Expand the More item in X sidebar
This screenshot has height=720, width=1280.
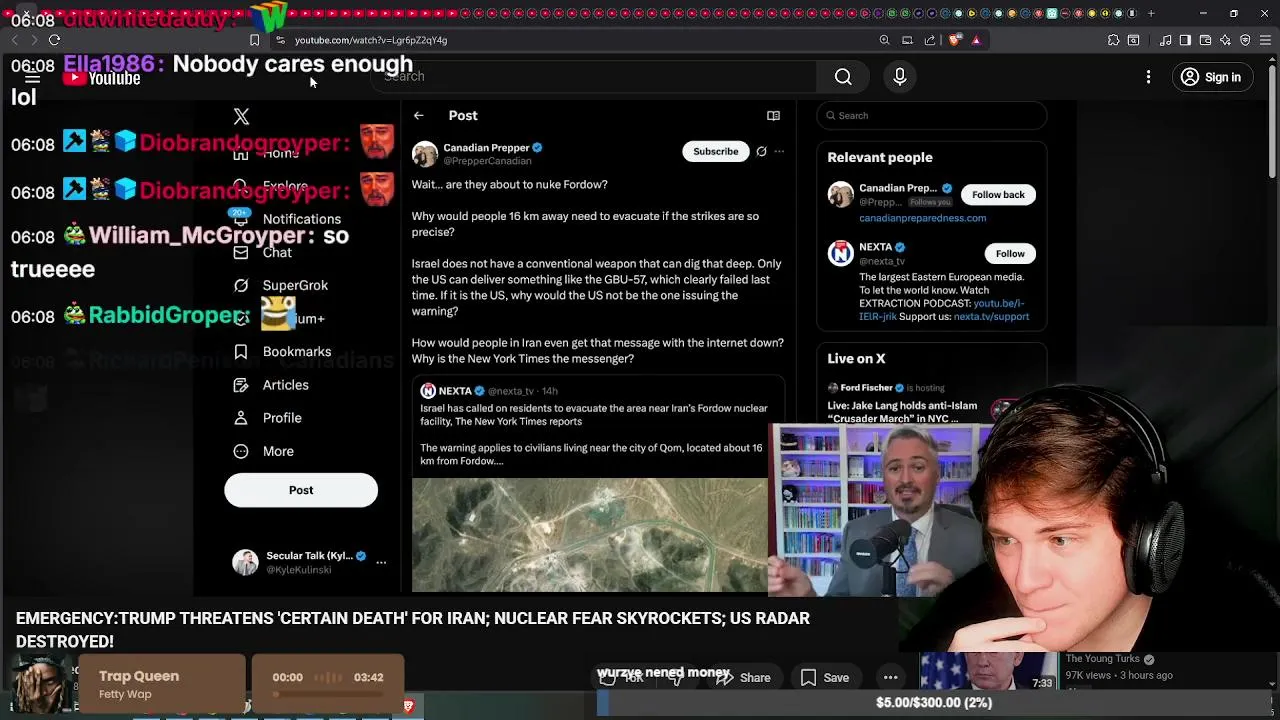pos(264,451)
